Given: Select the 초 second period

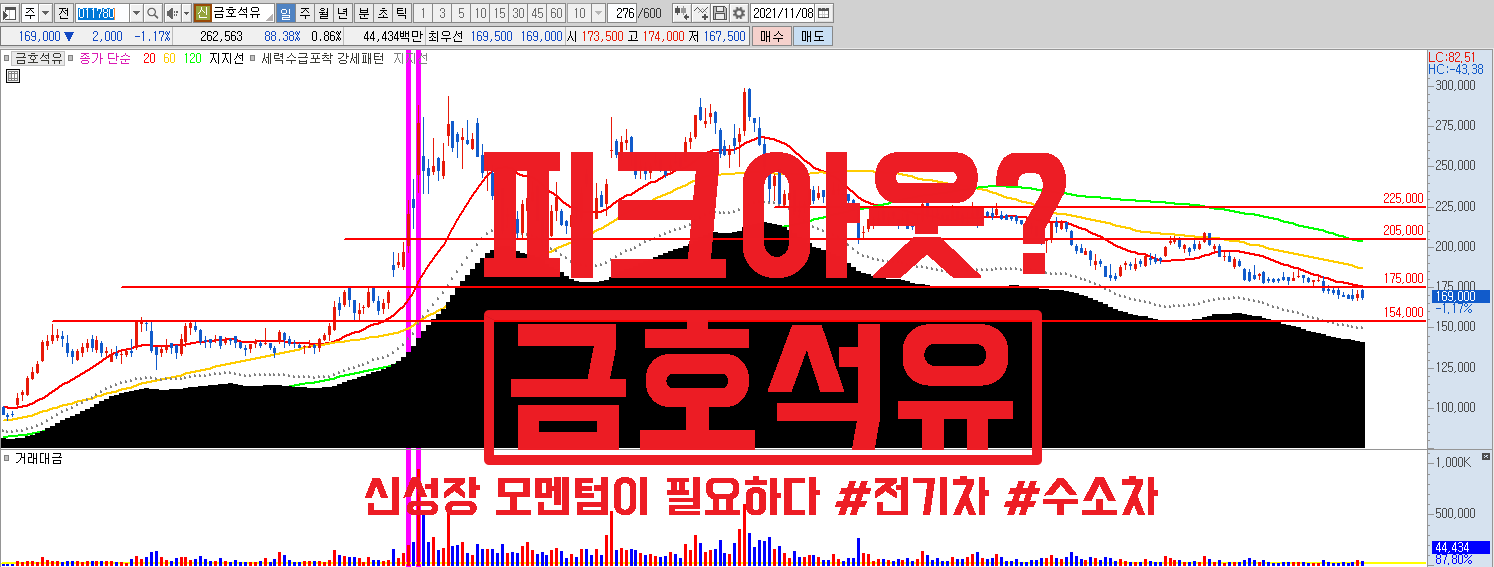Looking at the screenshot, I should [383, 13].
